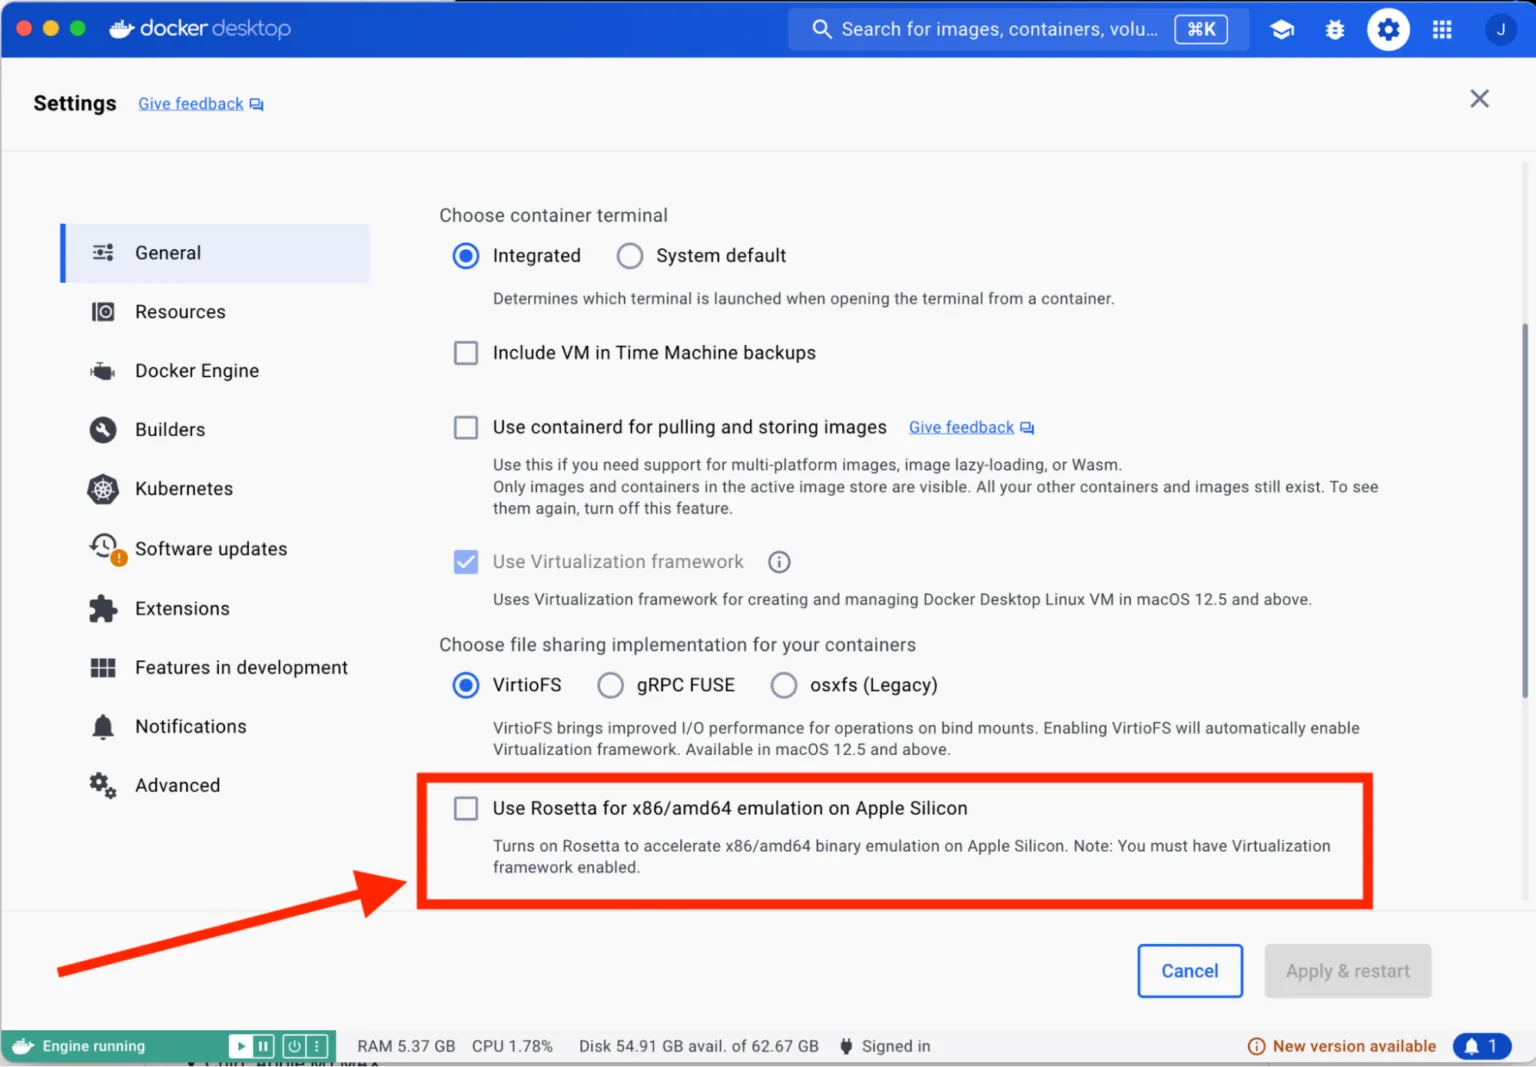Click the General sliders icon in sidebar
The width and height of the screenshot is (1536, 1067).
(103, 253)
